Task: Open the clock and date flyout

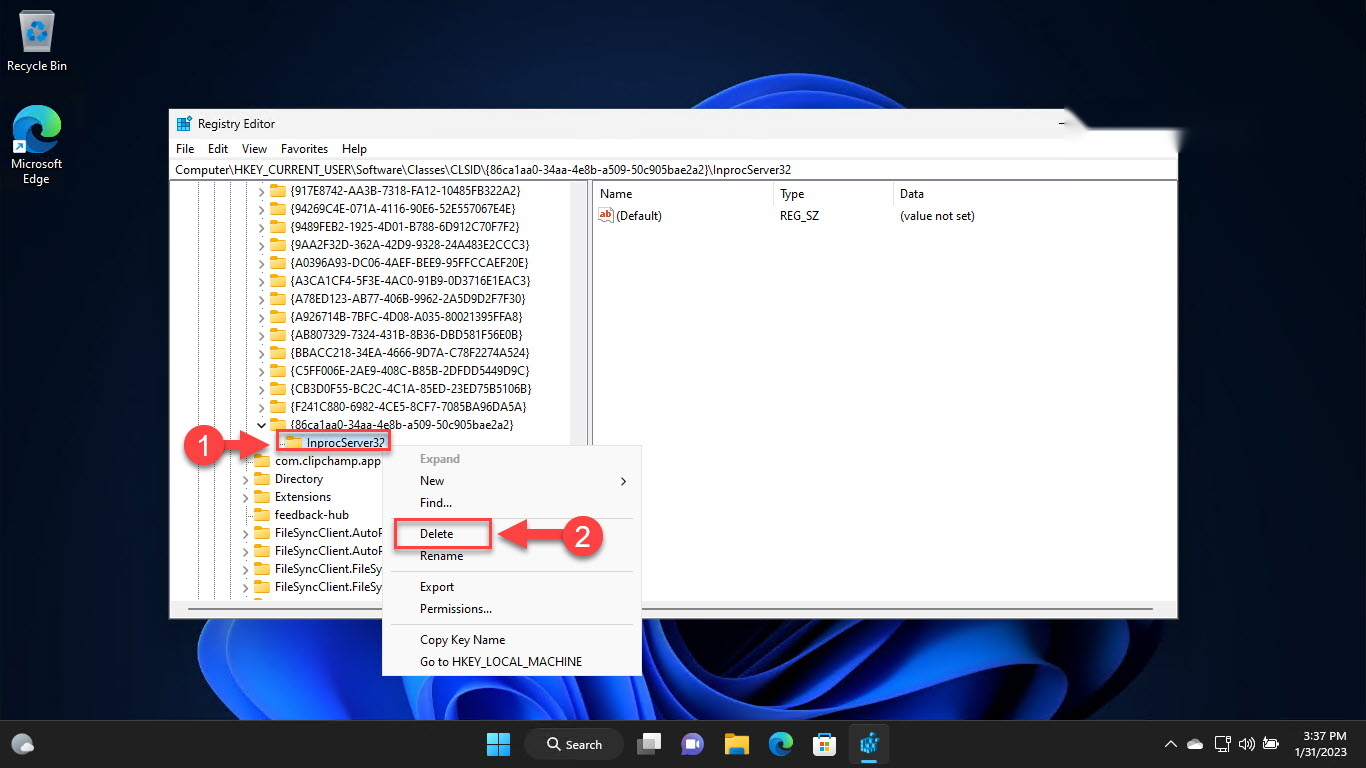Action: tap(1321, 744)
